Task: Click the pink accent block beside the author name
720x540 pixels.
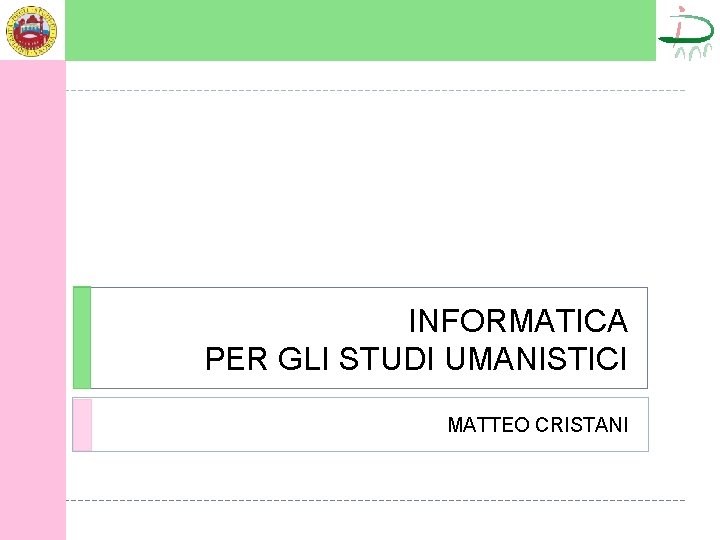Action: point(81,424)
